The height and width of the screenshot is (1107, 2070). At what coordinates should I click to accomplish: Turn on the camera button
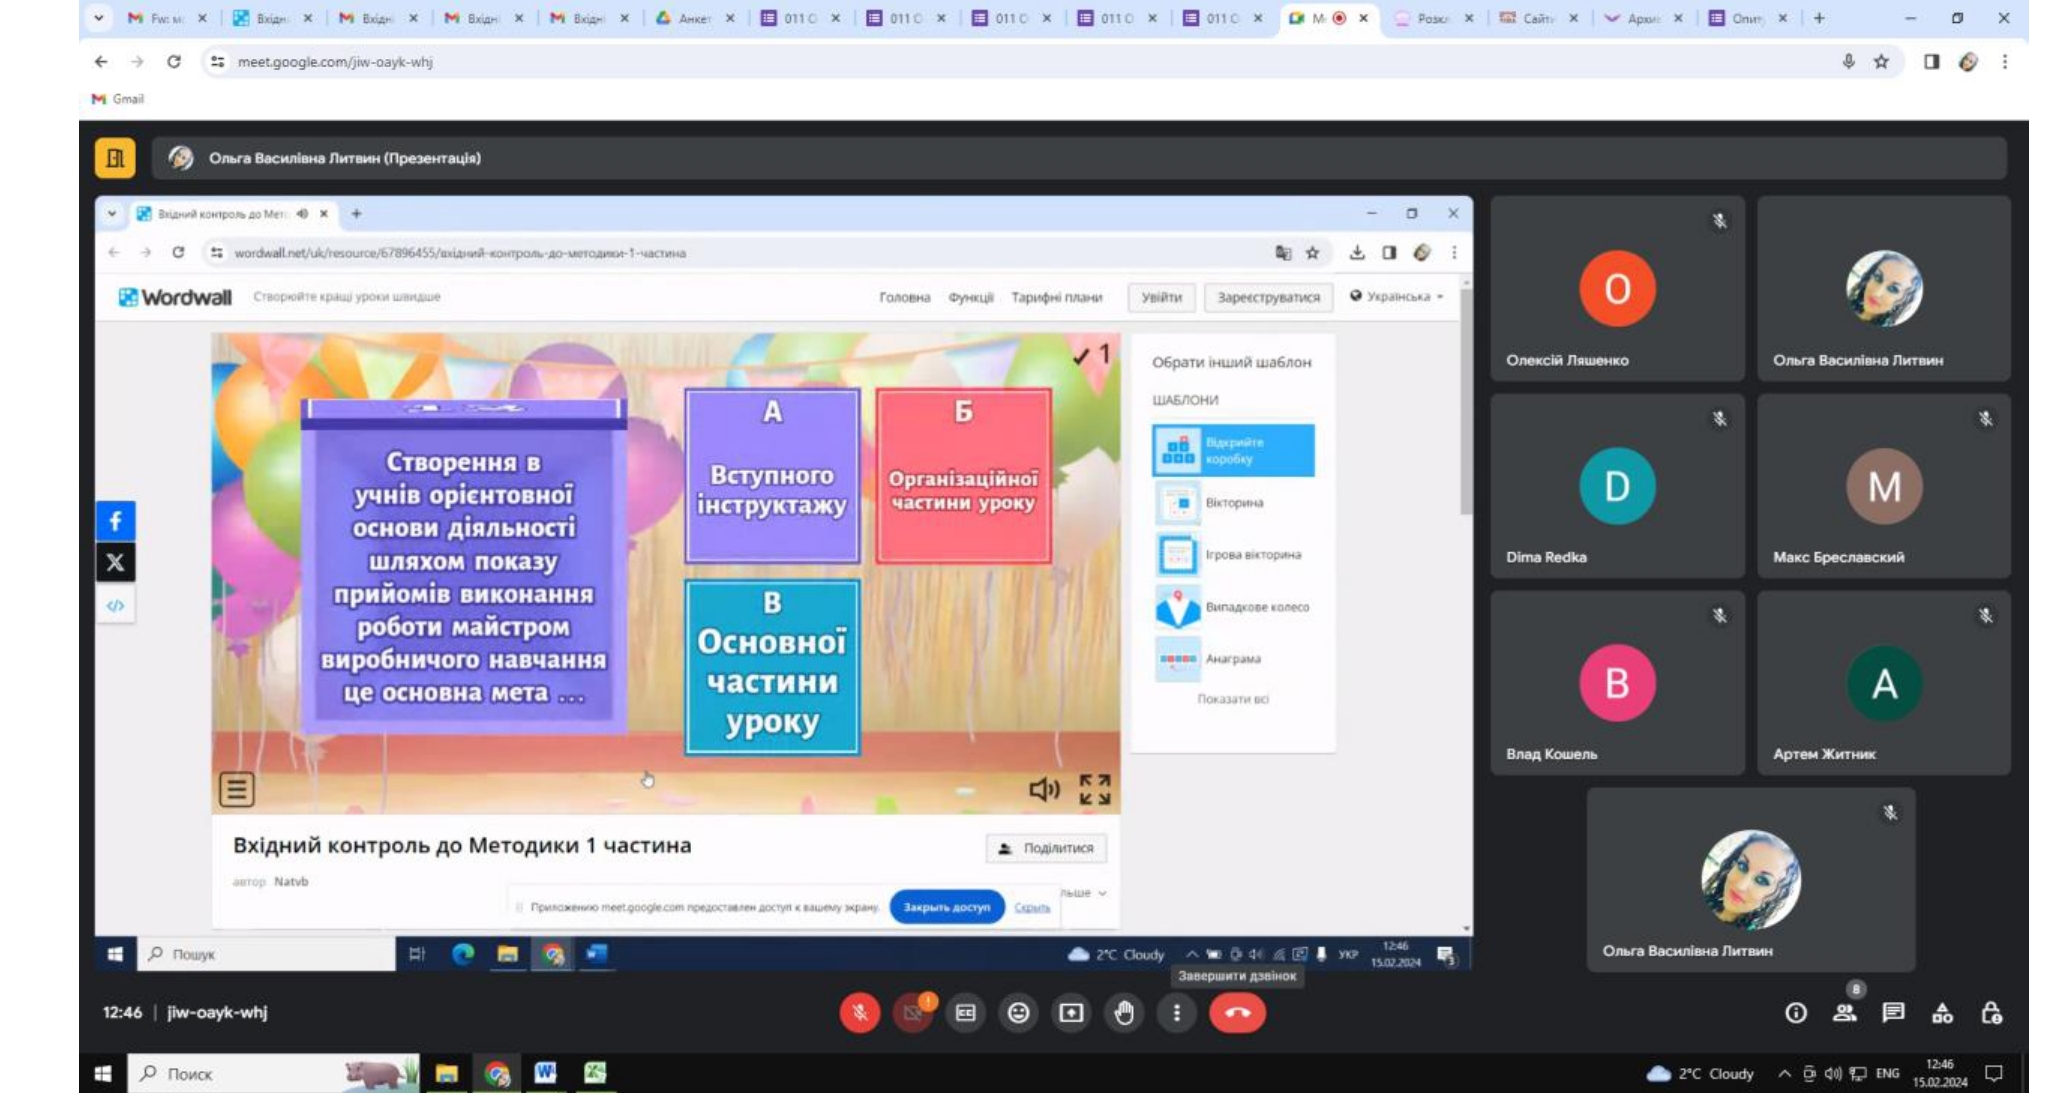912,1013
